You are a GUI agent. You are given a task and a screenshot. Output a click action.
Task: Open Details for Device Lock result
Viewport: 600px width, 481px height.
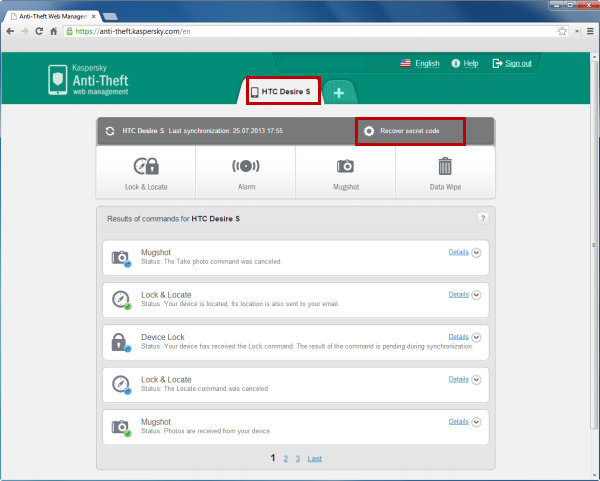458,337
